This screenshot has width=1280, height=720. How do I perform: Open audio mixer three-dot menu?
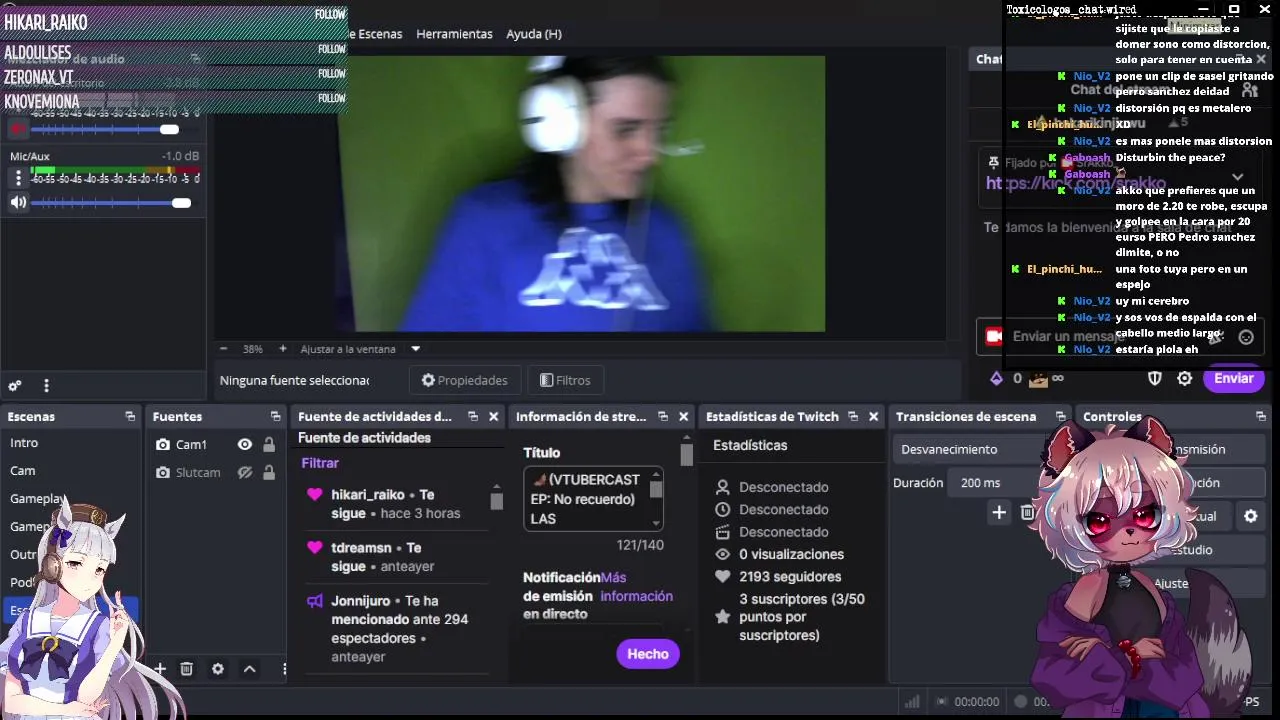(46, 386)
